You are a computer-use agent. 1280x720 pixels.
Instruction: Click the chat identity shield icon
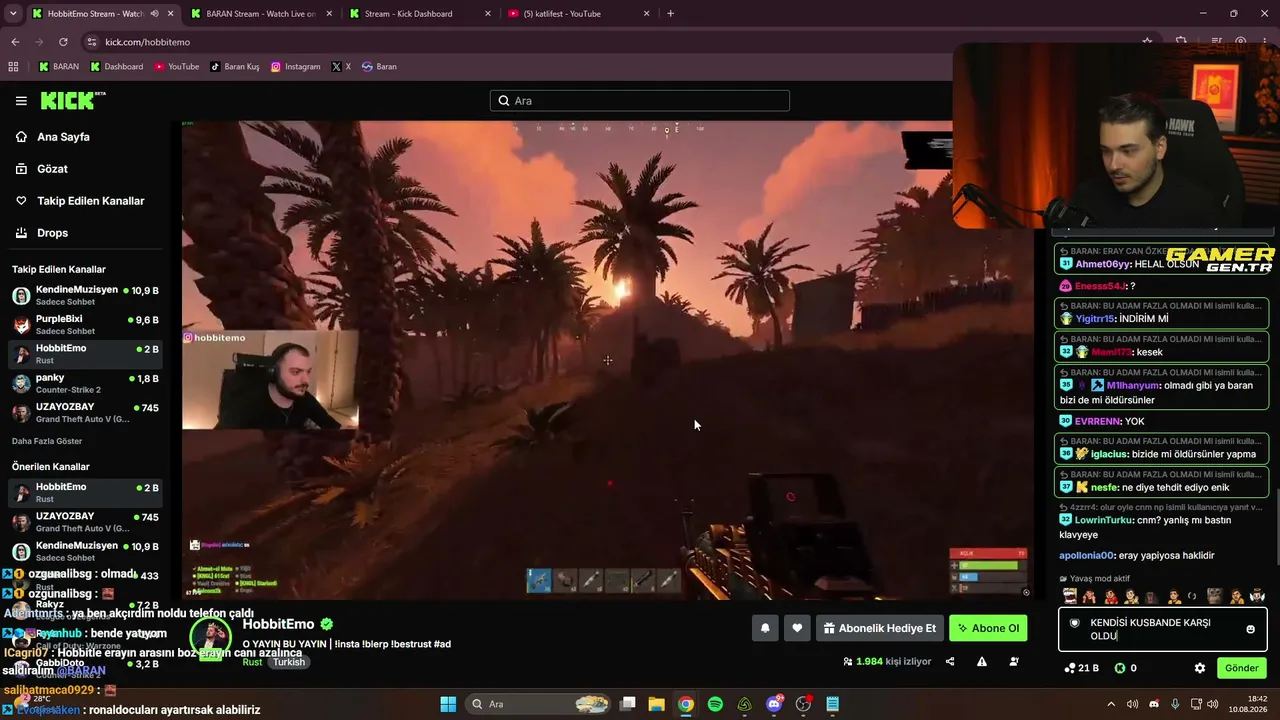(1075, 623)
